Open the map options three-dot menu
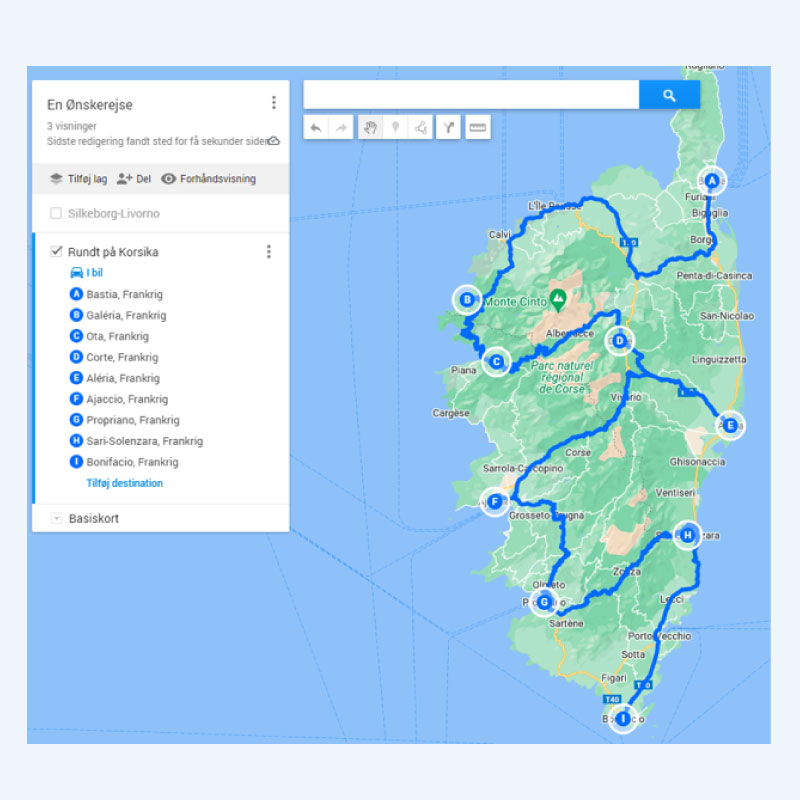800x800 pixels. [274, 103]
